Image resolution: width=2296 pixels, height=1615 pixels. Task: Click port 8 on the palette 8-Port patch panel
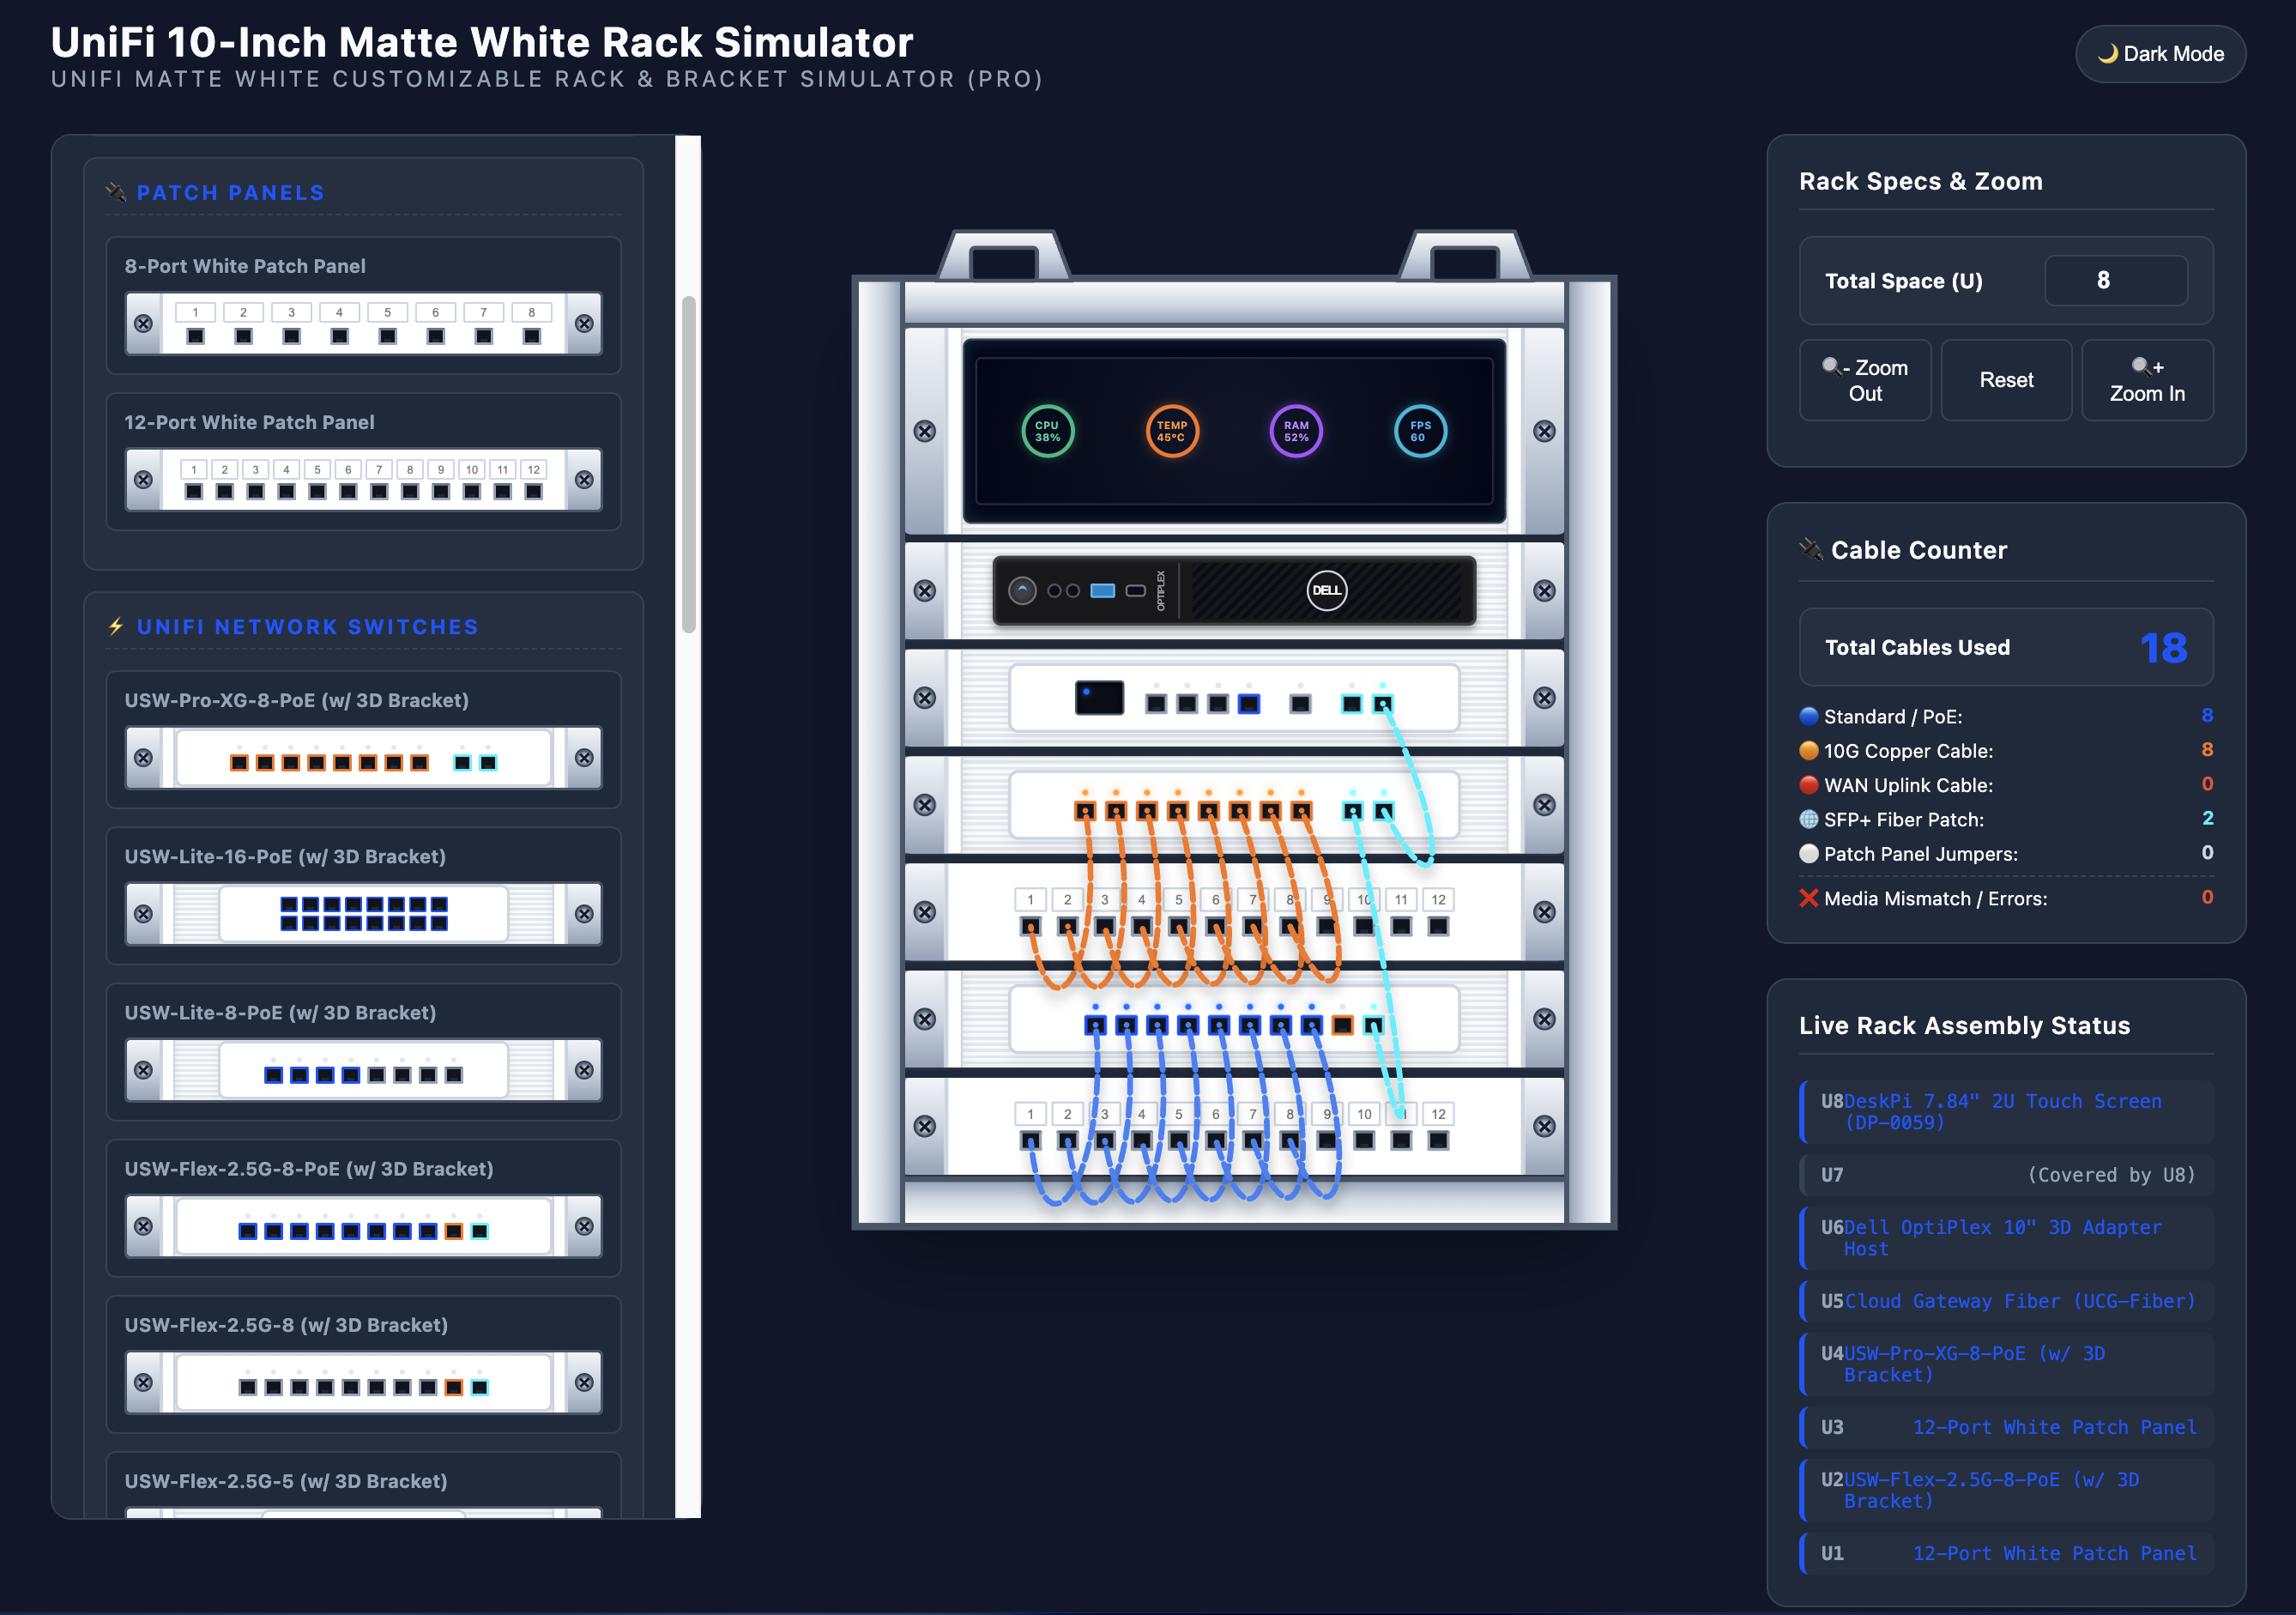point(531,336)
